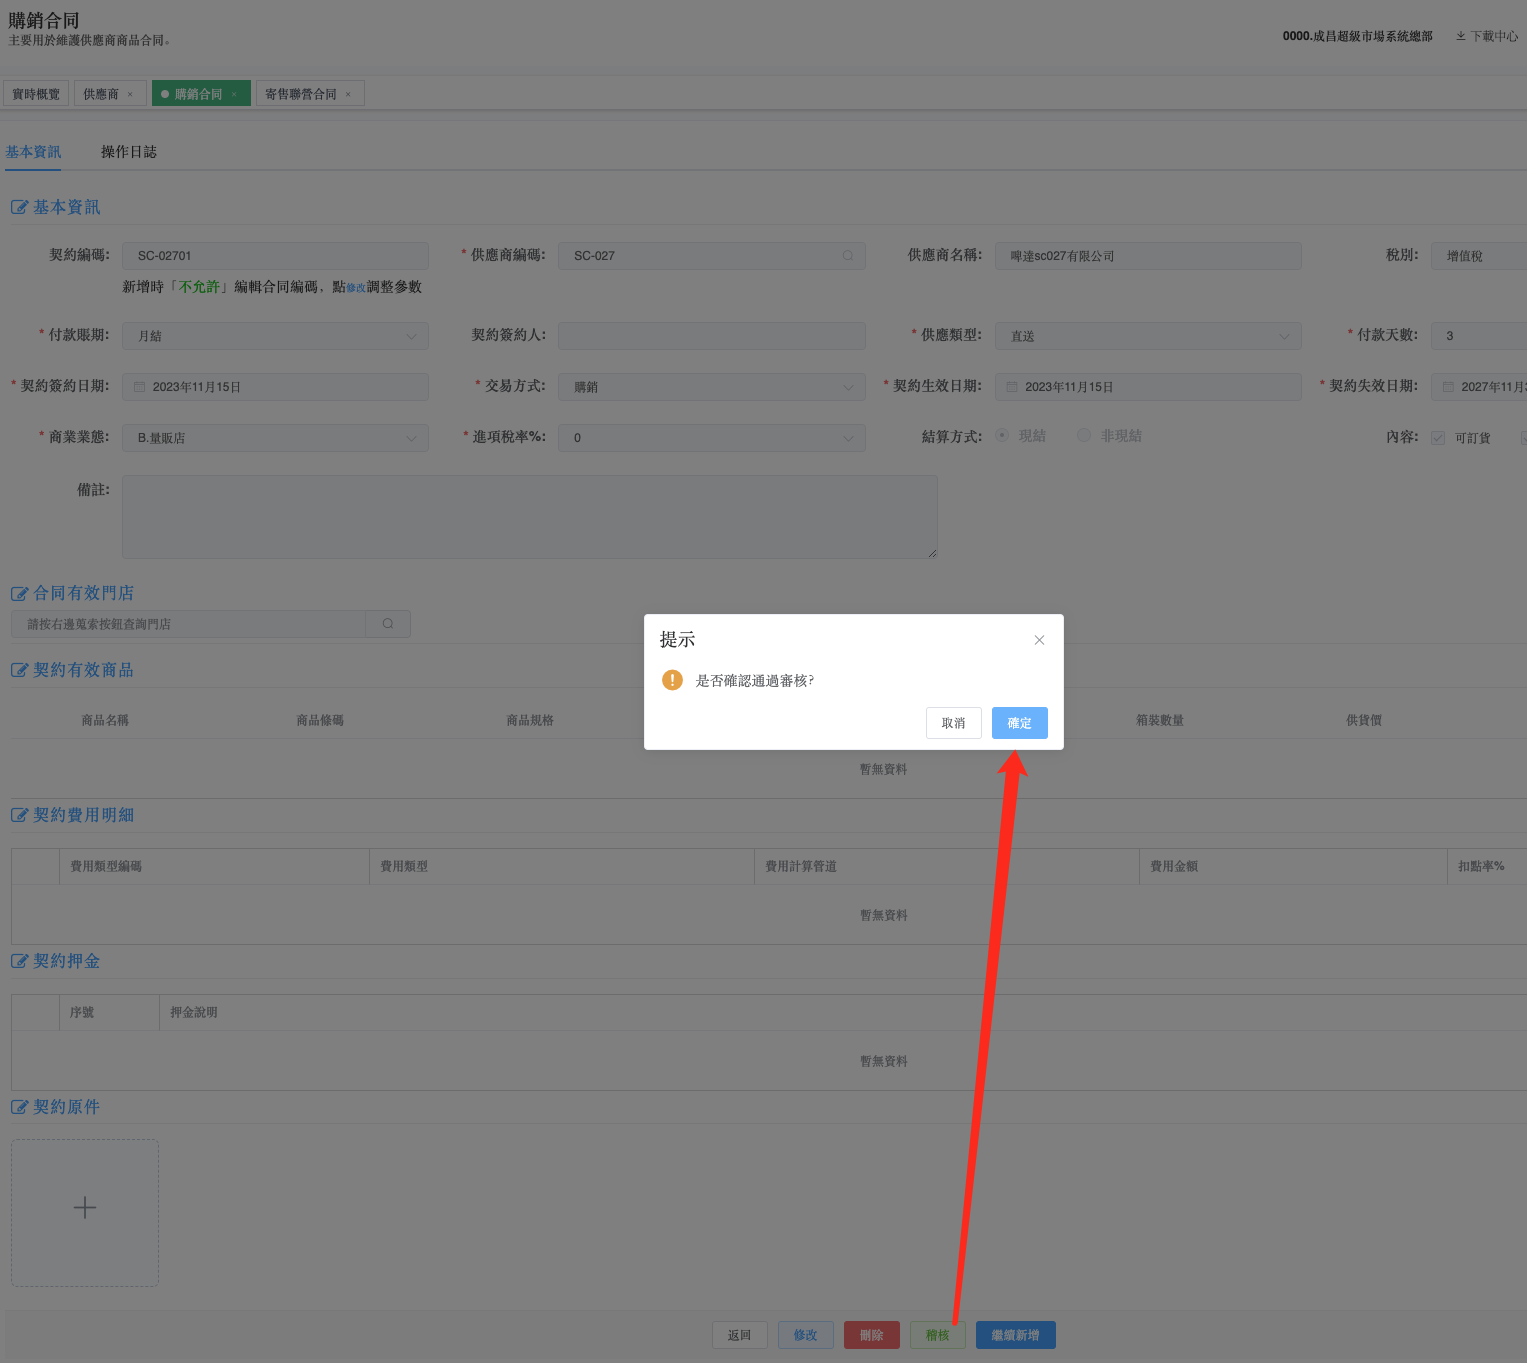
Task: Click the edit icon beside 契約費用明細 heading
Action: click(x=19, y=815)
